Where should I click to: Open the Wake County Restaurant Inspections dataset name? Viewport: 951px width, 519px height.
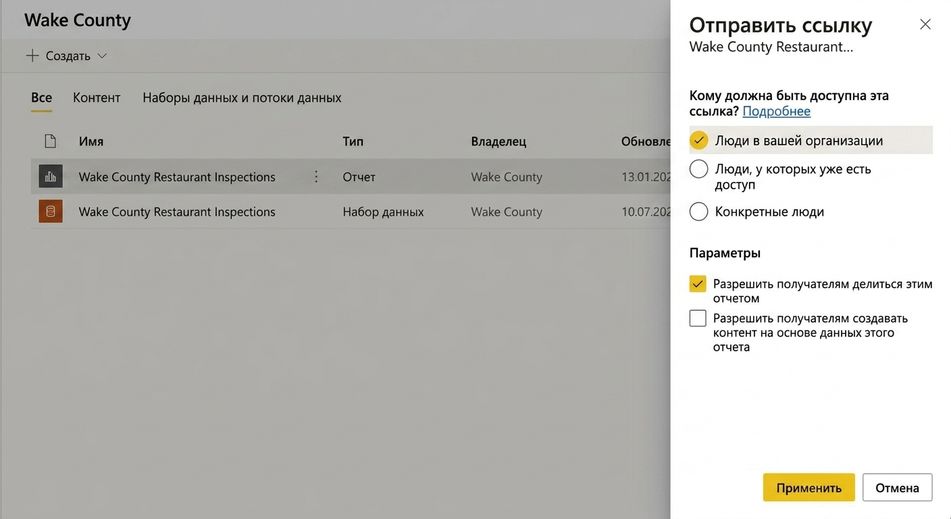(176, 212)
